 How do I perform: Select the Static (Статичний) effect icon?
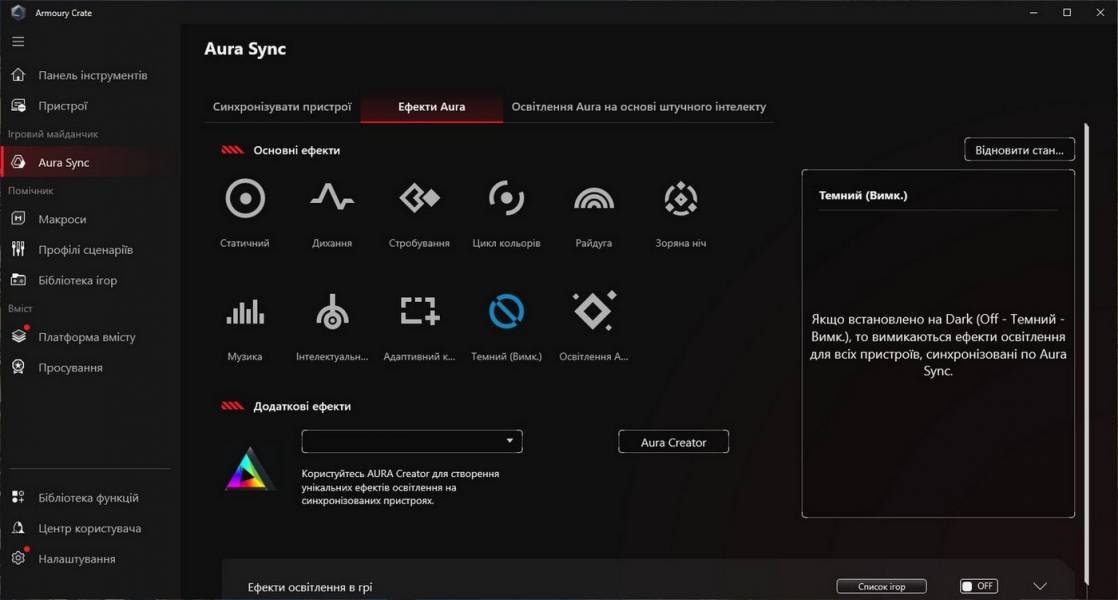[245, 198]
